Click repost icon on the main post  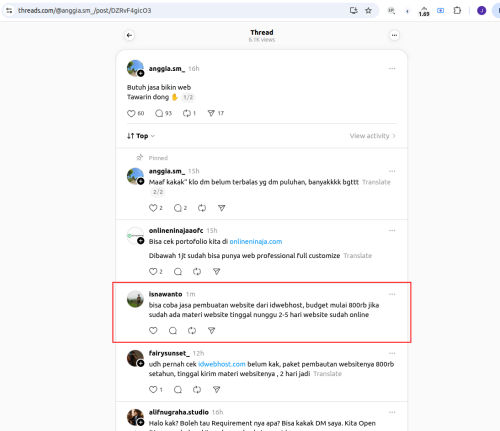coord(187,113)
